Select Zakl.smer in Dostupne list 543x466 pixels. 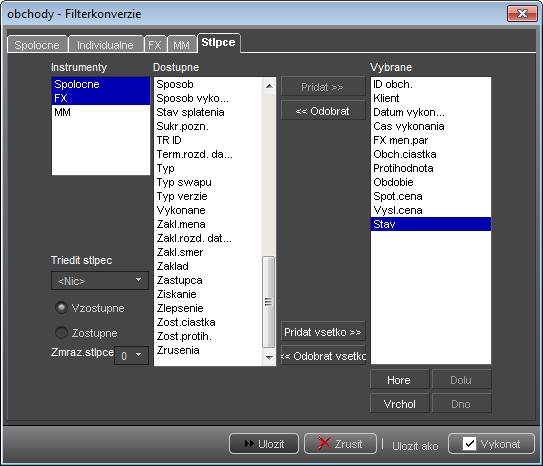[x=208, y=252]
